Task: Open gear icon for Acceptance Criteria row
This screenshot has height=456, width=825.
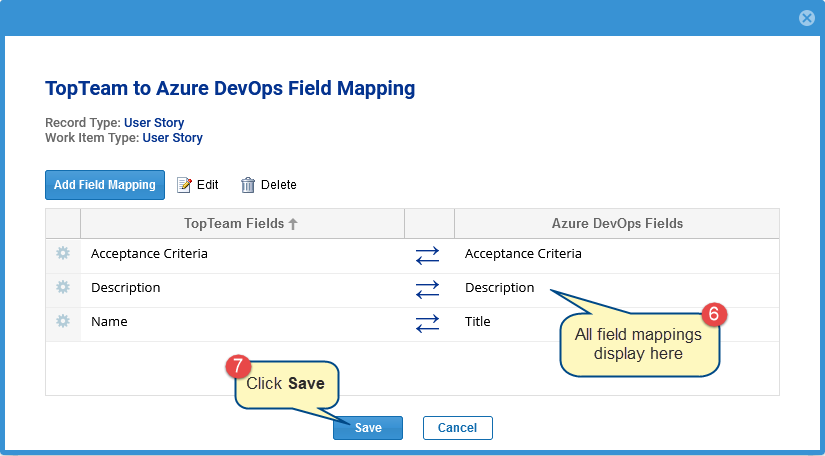Action: 63,254
